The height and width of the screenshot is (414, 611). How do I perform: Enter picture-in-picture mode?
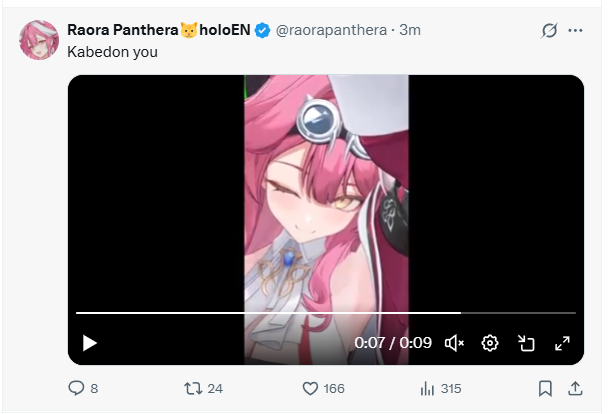point(526,343)
